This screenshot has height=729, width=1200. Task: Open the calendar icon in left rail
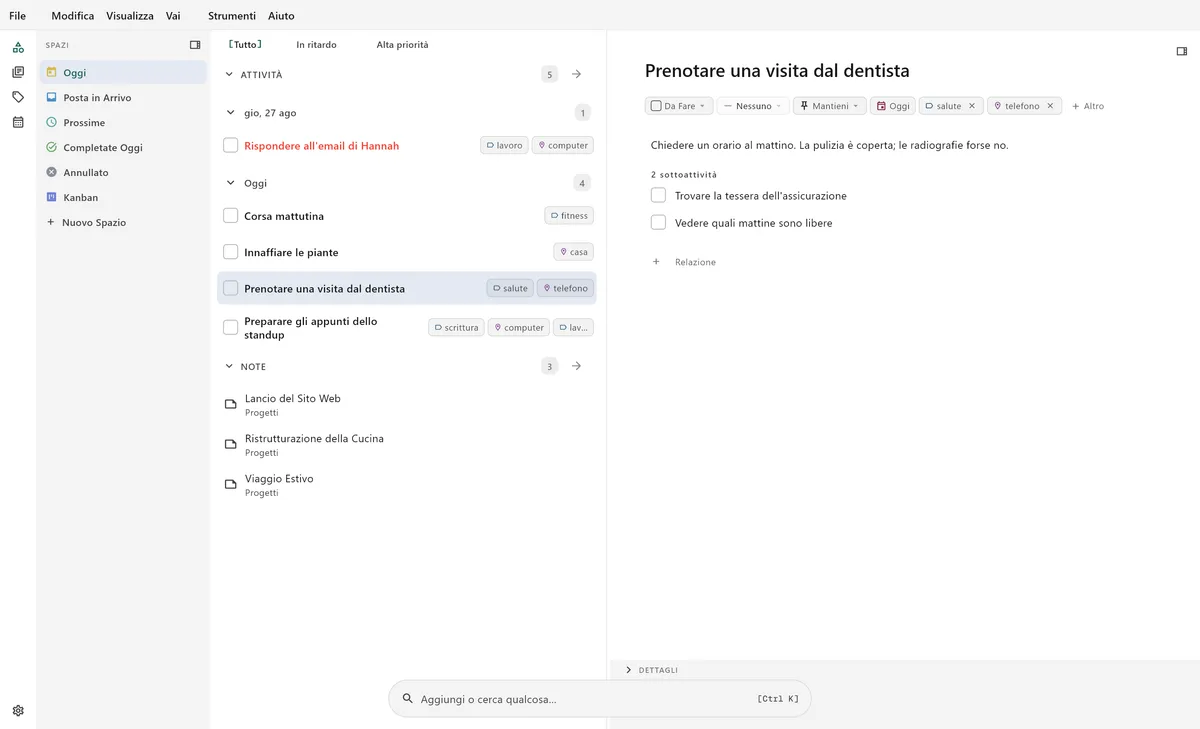[x=18, y=122]
